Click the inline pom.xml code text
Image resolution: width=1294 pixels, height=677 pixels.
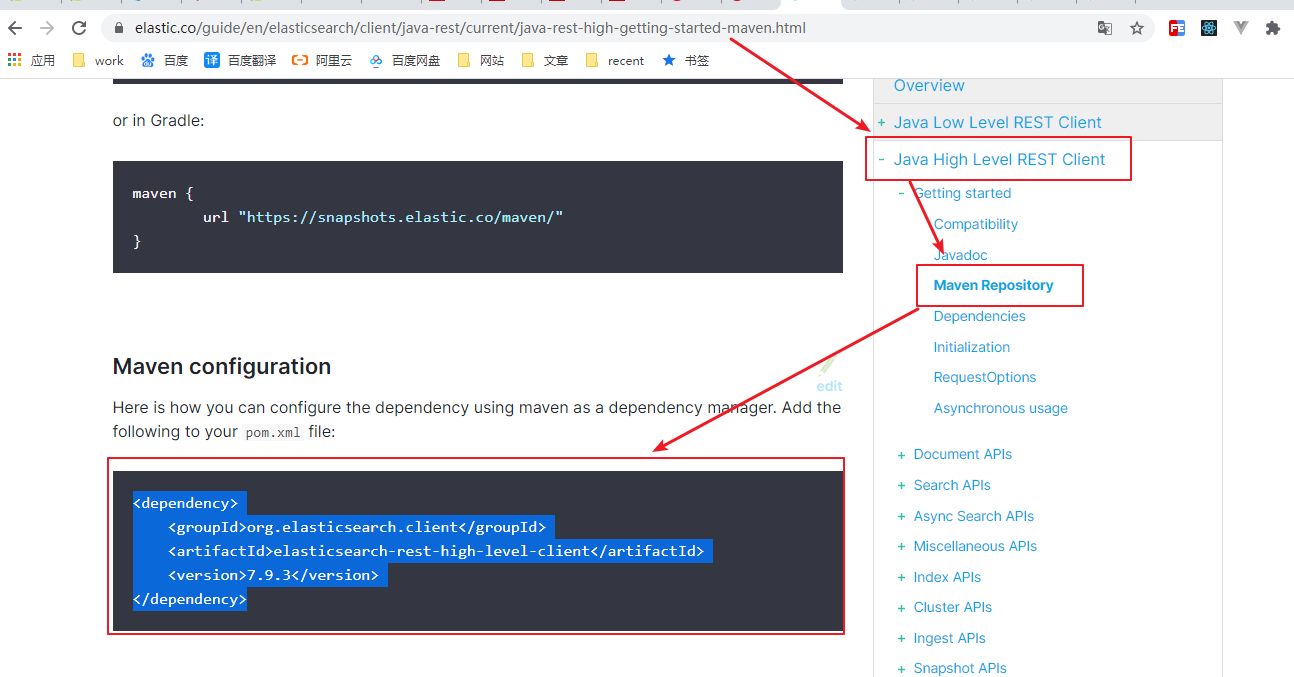point(273,433)
